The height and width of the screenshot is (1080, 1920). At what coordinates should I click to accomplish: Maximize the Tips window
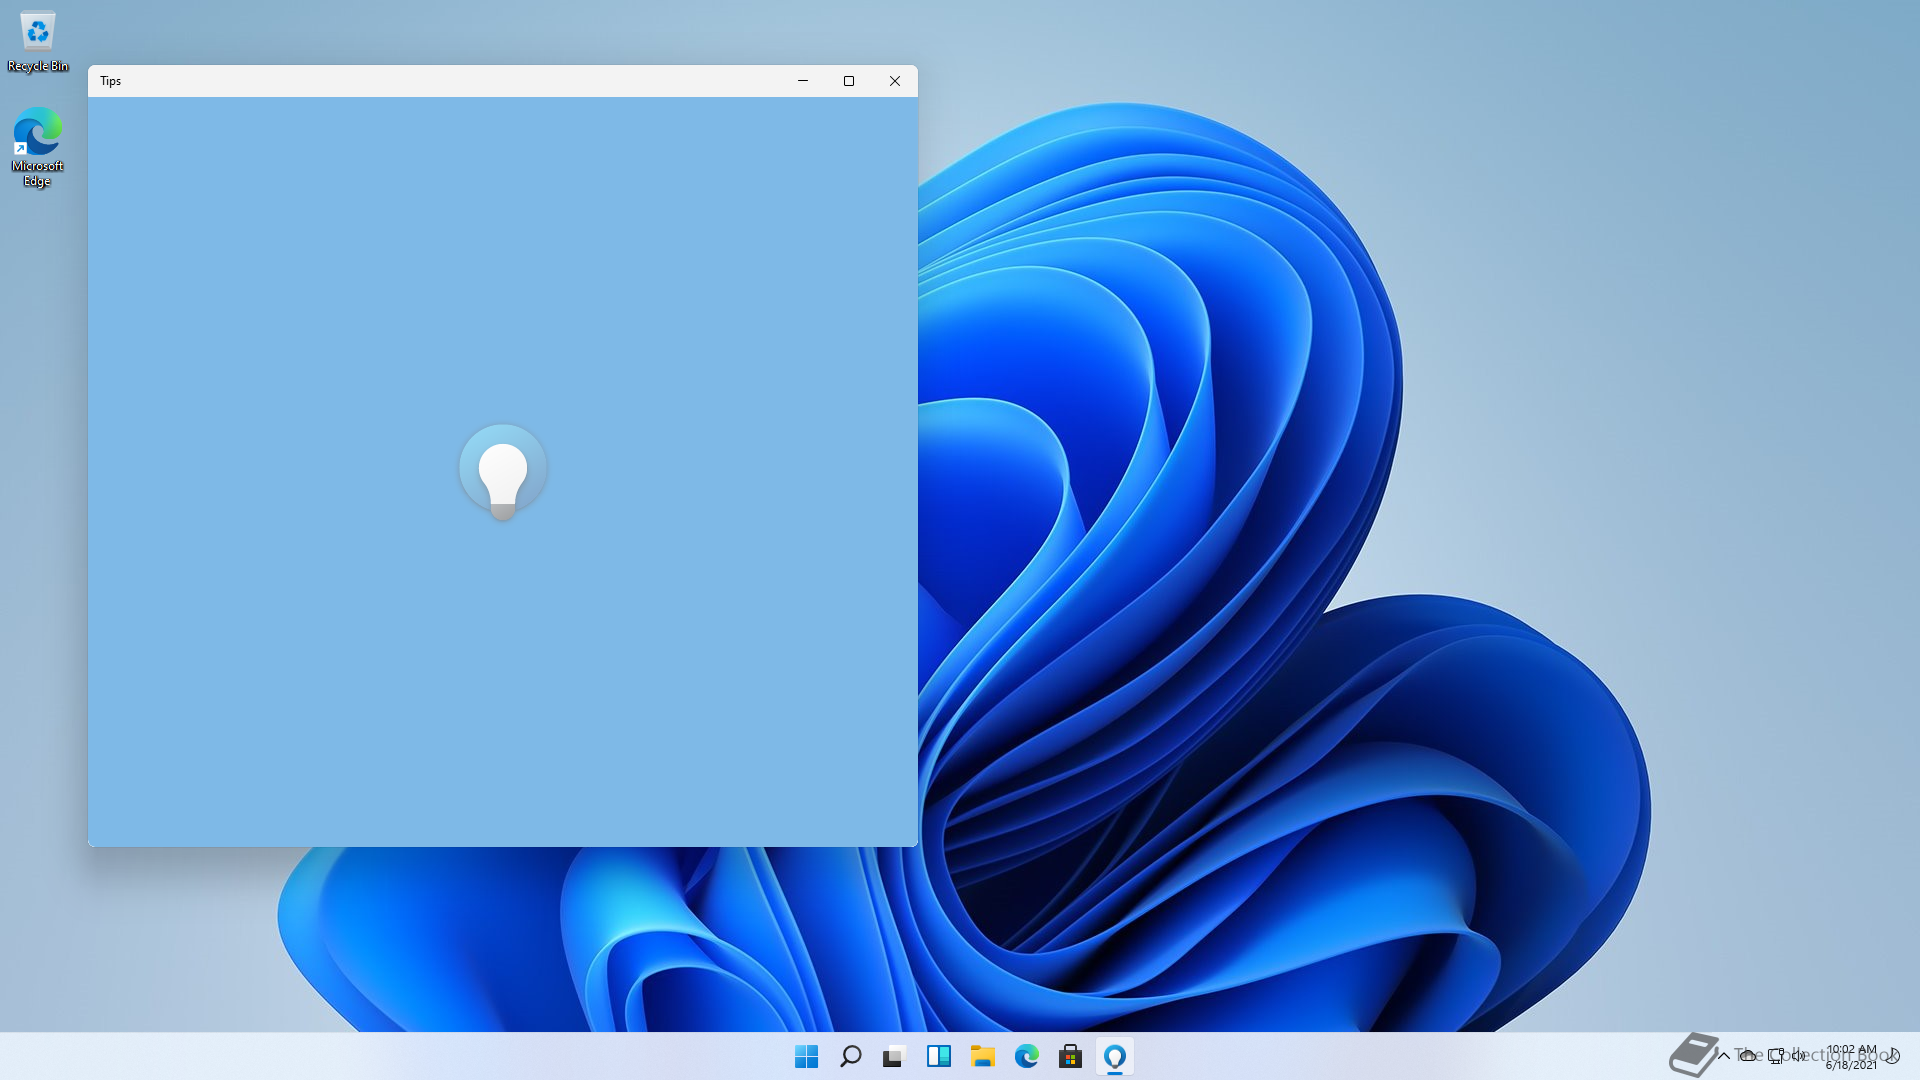849,81
